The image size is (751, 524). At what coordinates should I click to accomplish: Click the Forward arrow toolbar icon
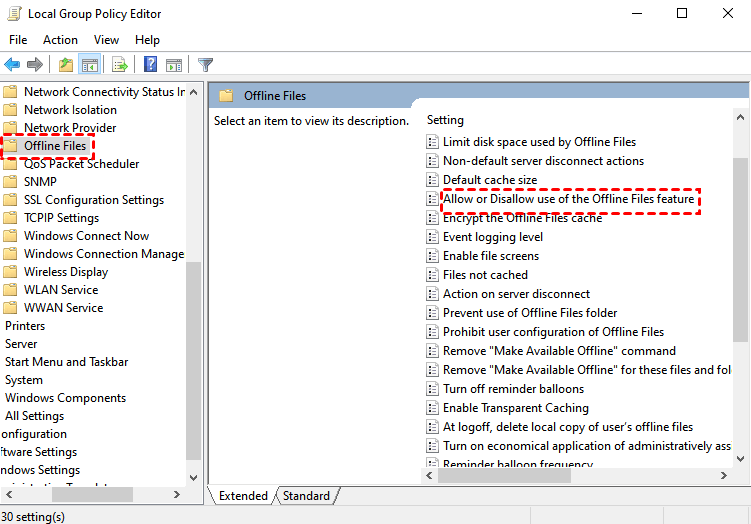35,65
